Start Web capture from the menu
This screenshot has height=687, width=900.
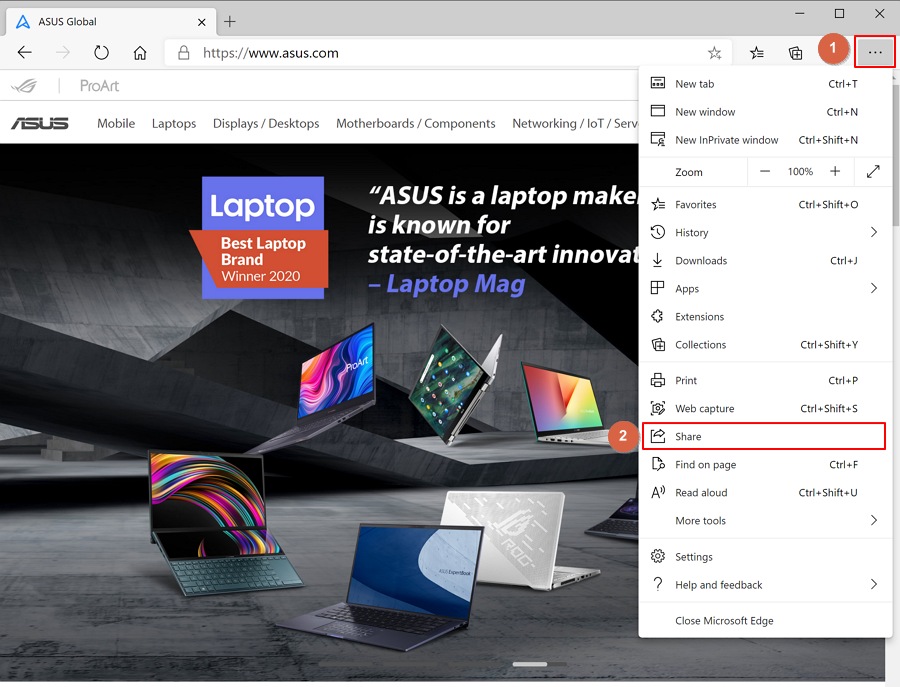click(x=765, y=409)
